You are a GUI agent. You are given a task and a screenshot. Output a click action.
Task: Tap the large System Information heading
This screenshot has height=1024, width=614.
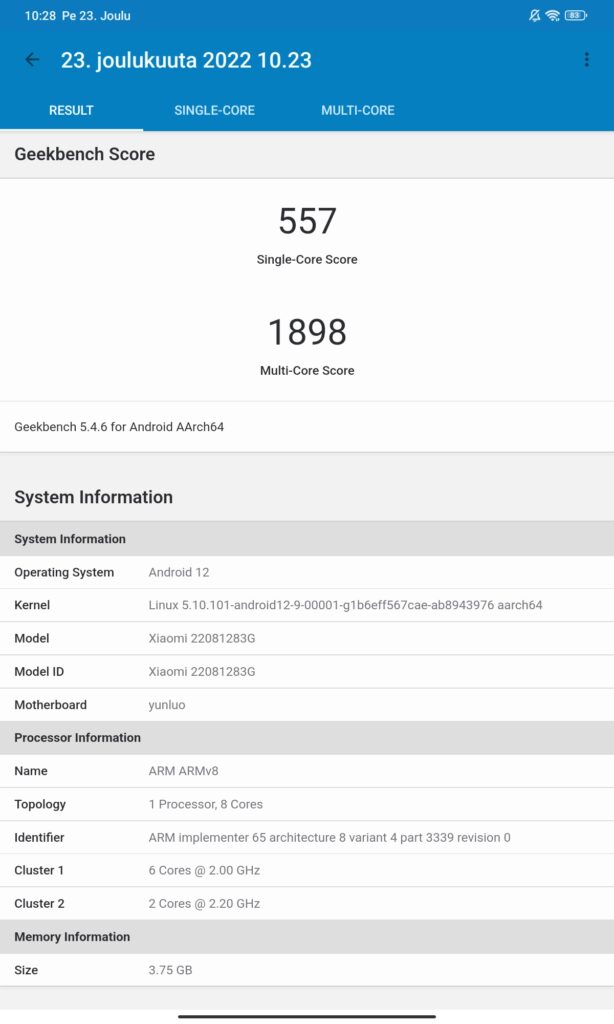(93, 497)
